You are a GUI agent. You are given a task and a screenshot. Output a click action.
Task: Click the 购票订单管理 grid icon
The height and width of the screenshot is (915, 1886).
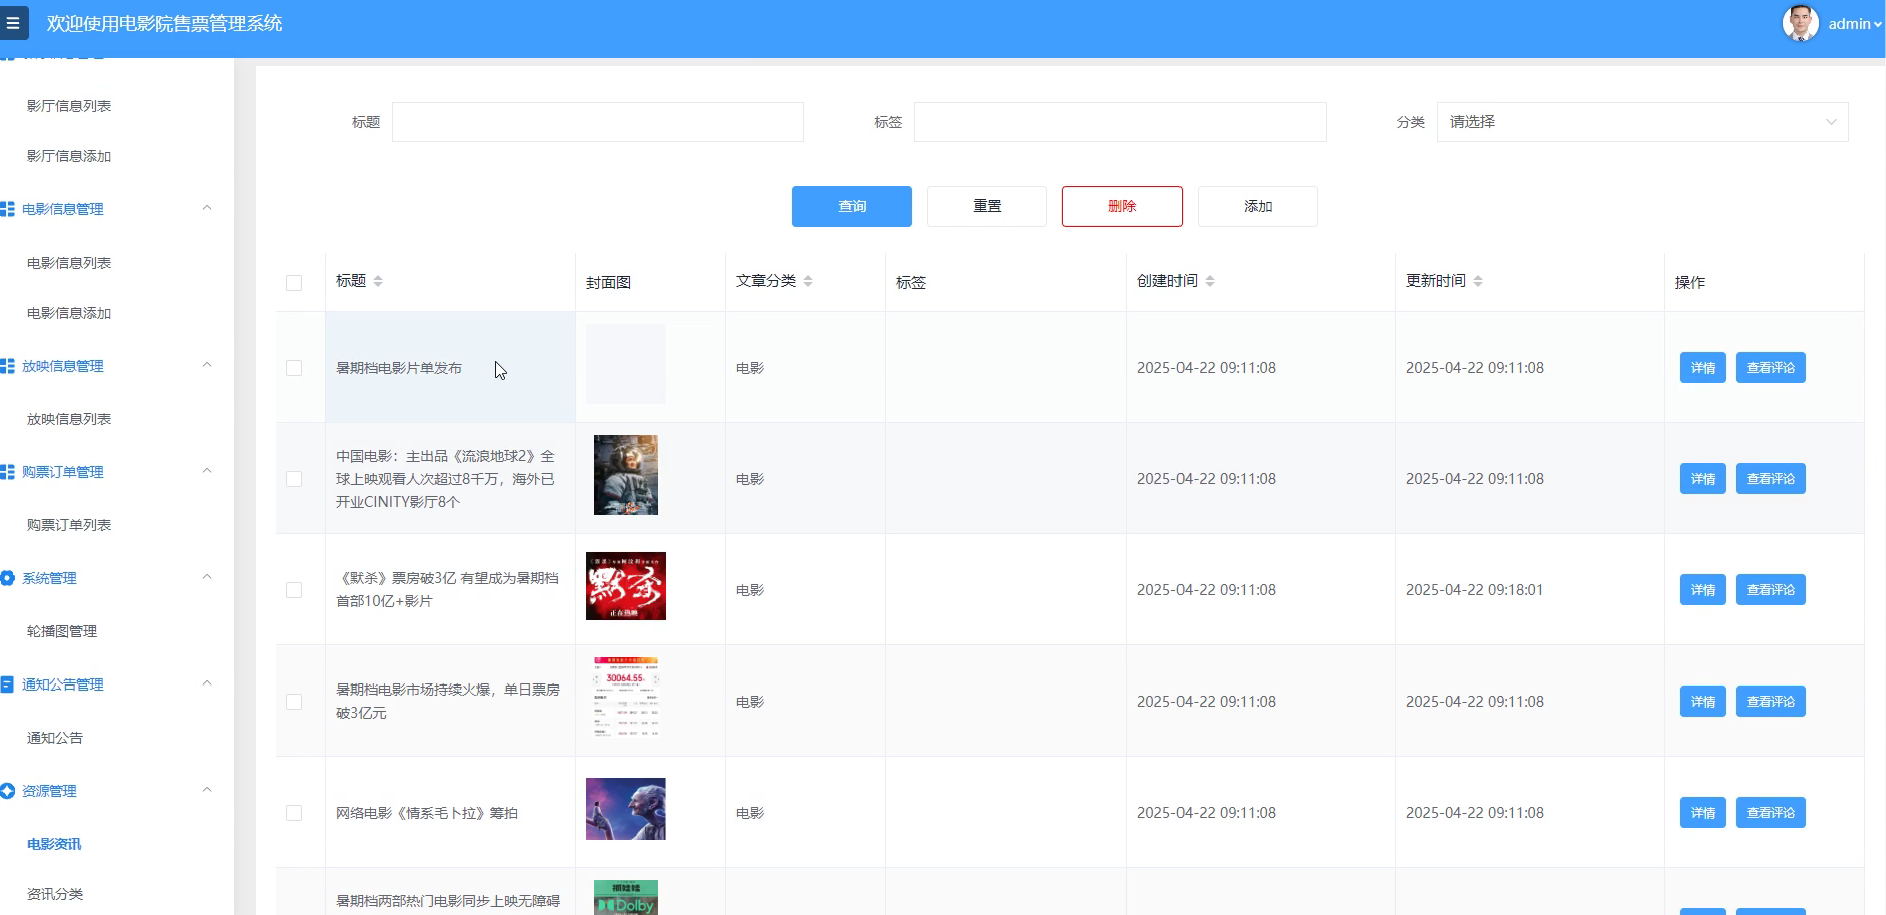coord(7,472)
